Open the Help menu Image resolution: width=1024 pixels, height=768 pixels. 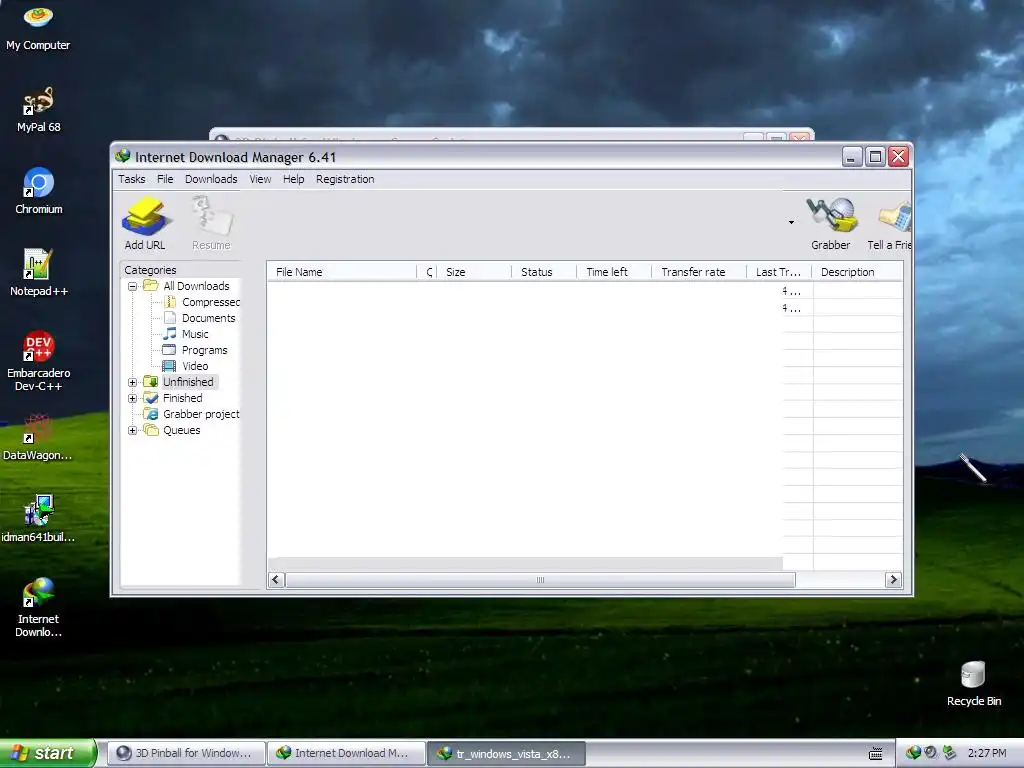[x=293, y=179]
